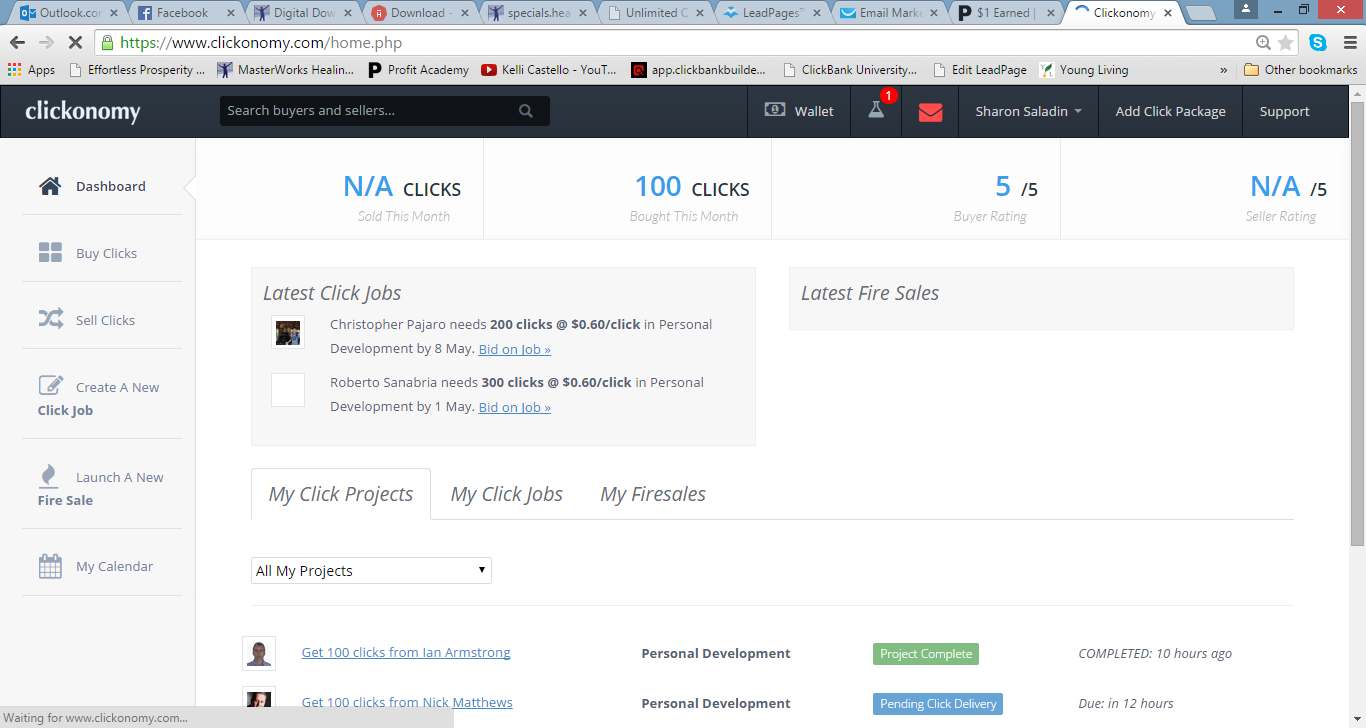
Task: Open the ClickBank University bookmark
Action: [x=850, y=70]
